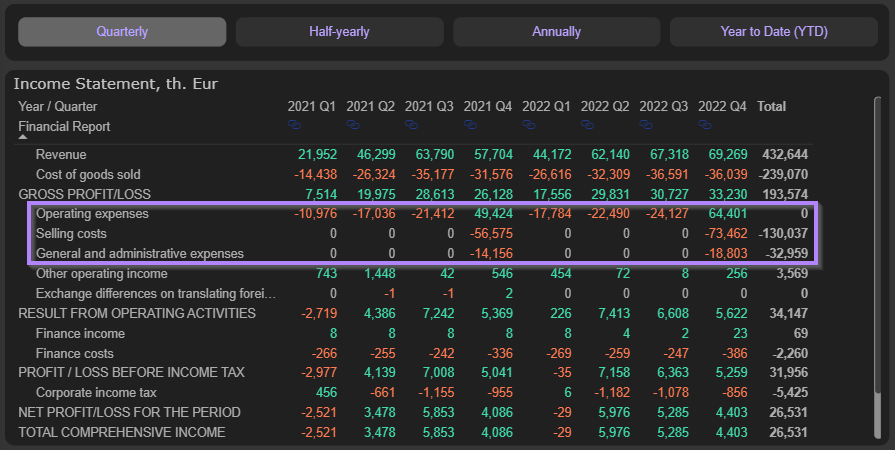Open the link icon under 2021 Q2
Viewport: 895px width, 450px height.
pos(354,125)
